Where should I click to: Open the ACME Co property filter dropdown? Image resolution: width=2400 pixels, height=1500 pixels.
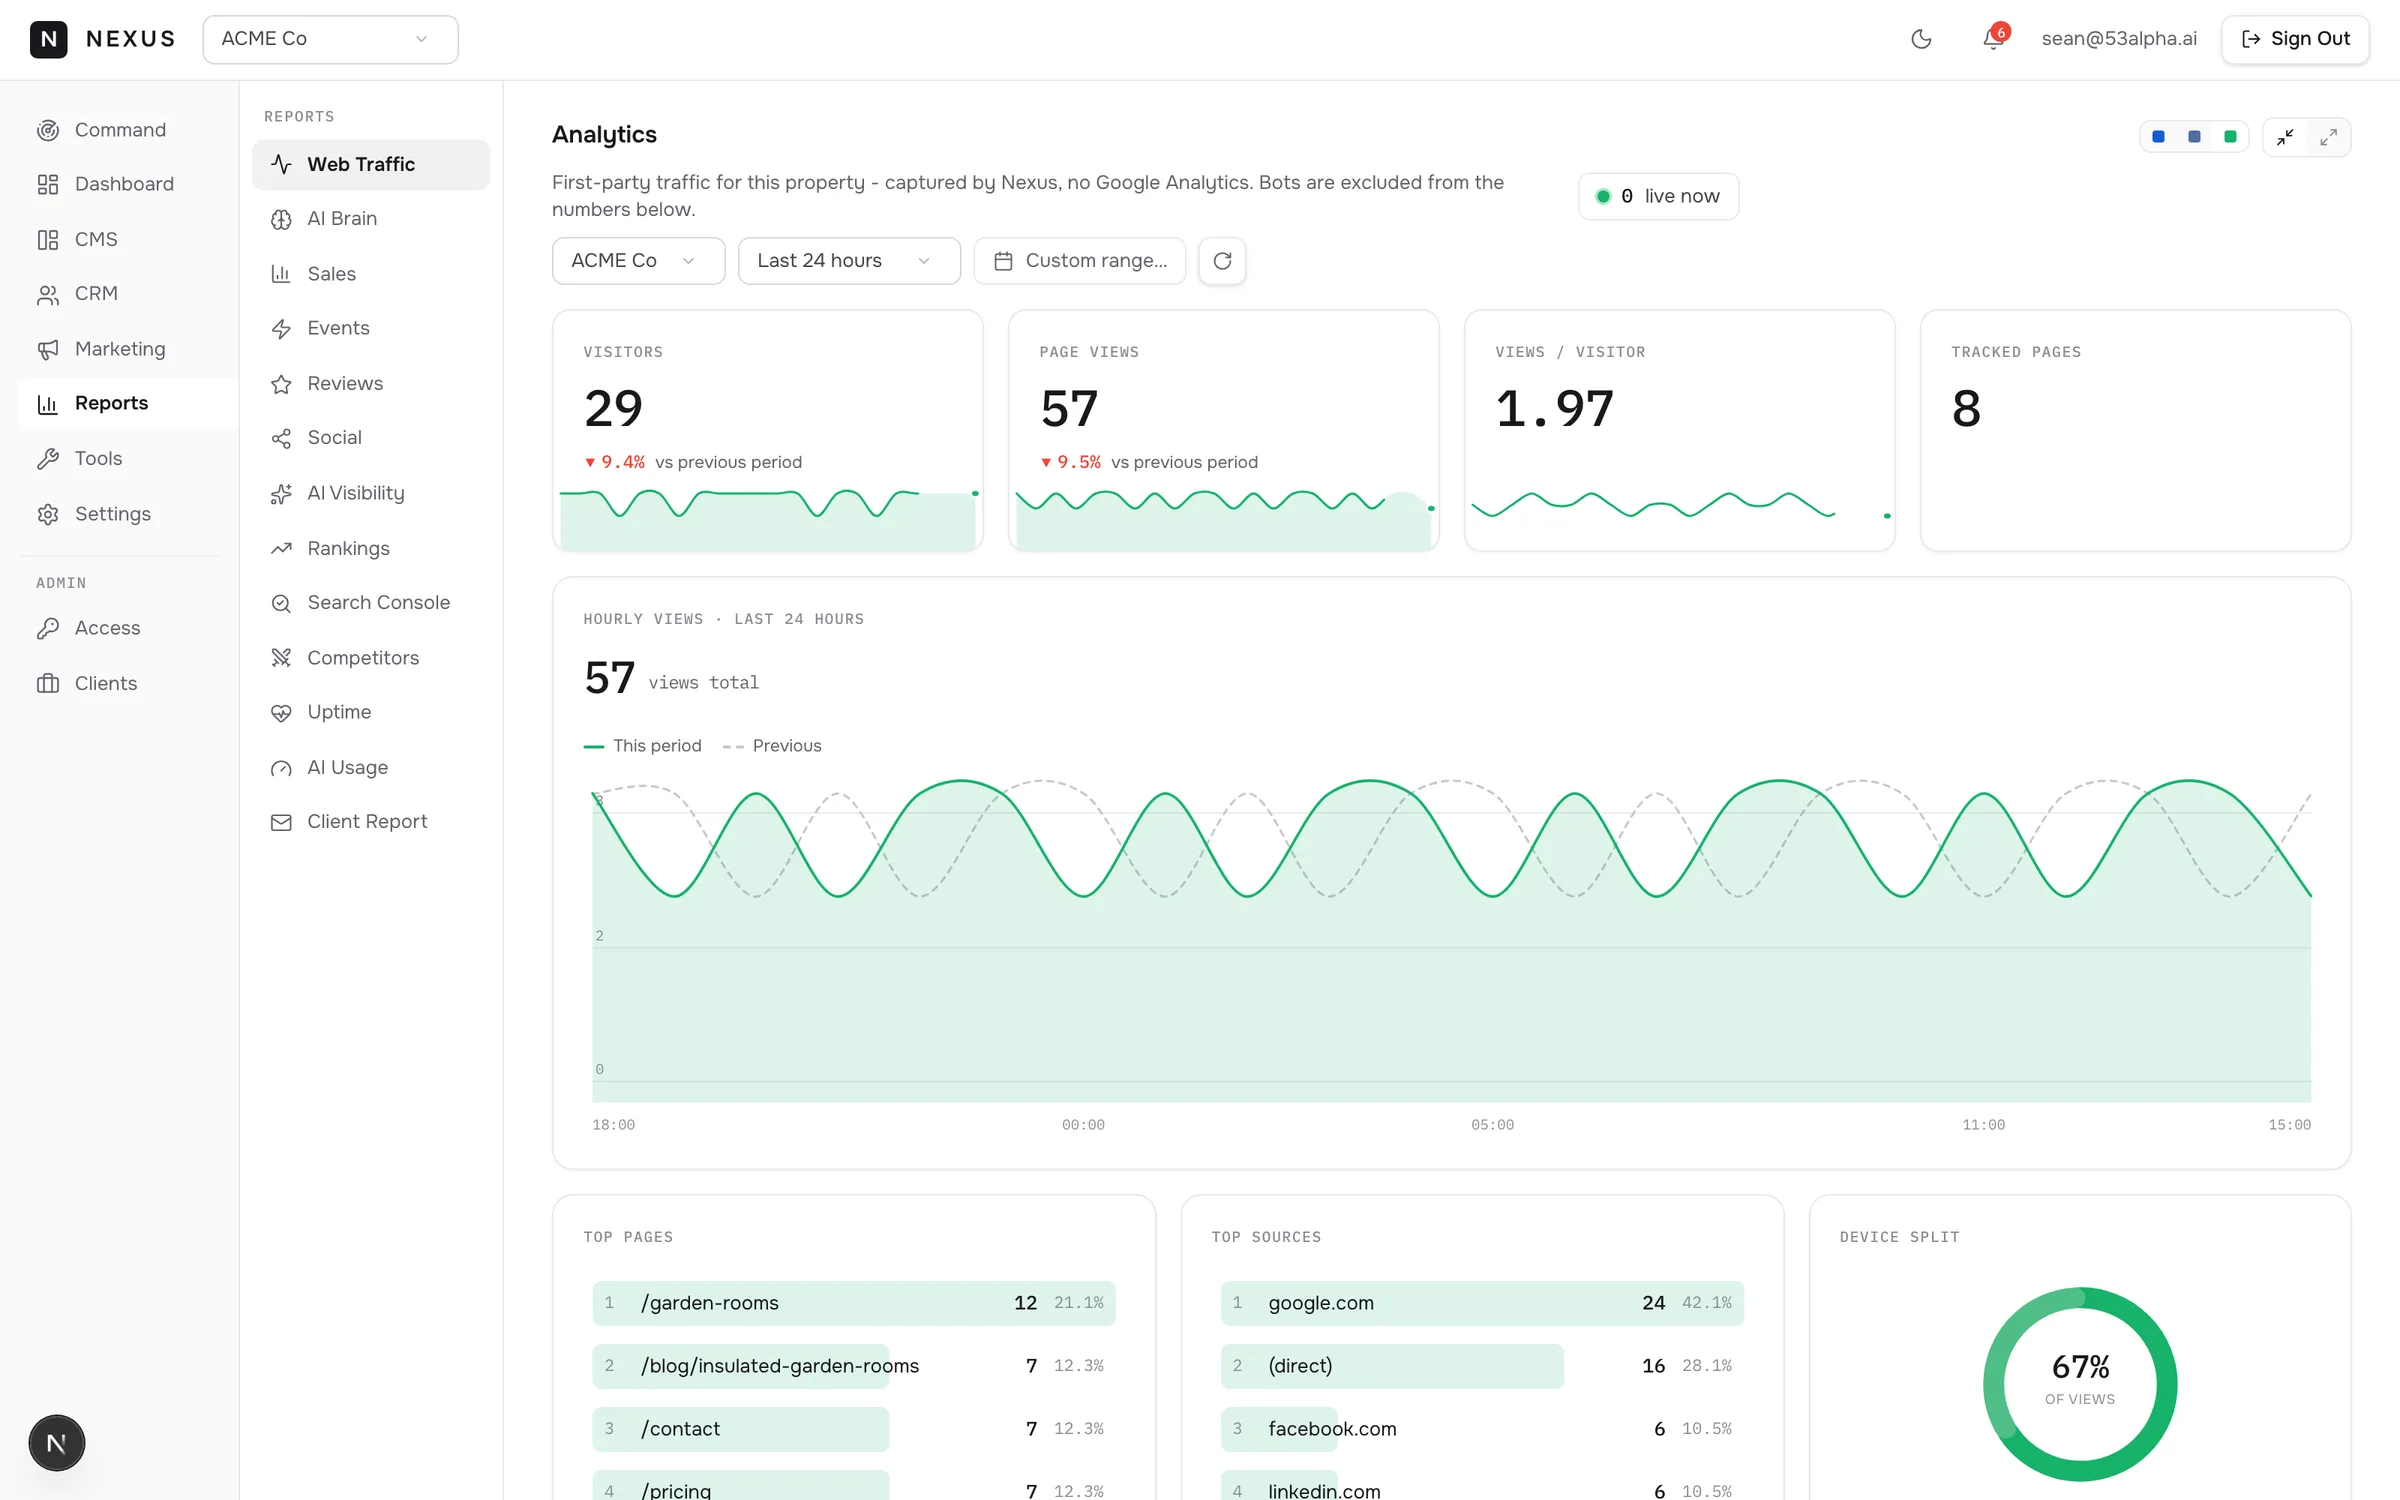point(638,261)
